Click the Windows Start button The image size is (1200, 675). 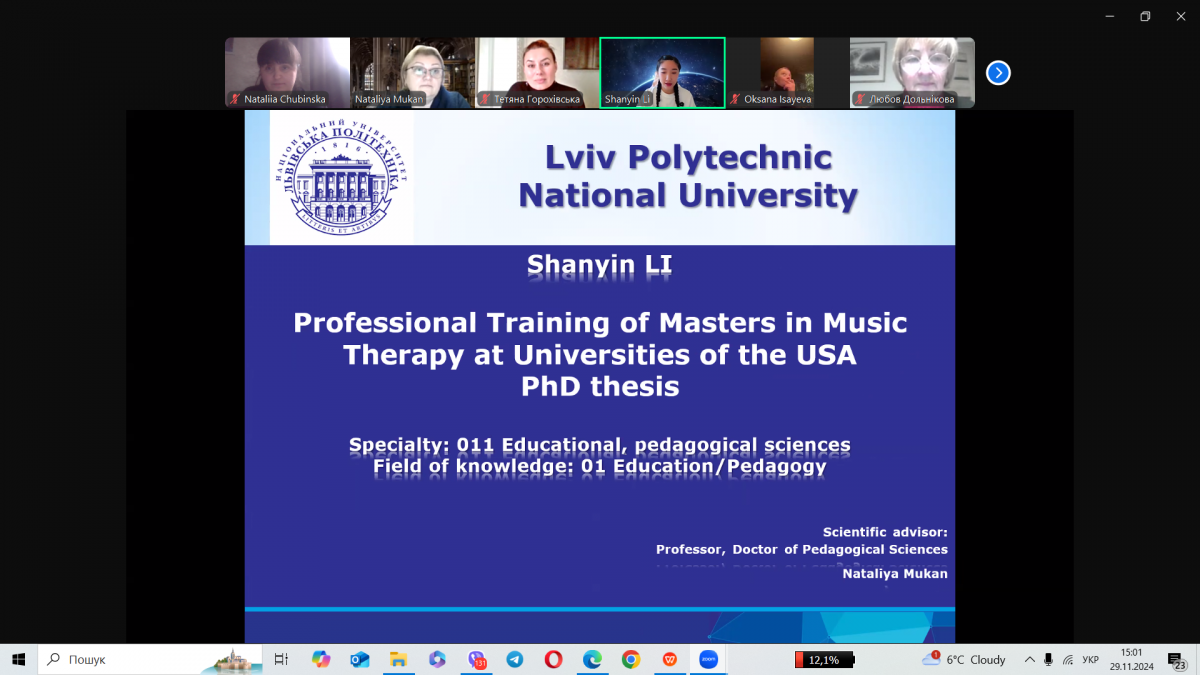click(x=18, y=660)
